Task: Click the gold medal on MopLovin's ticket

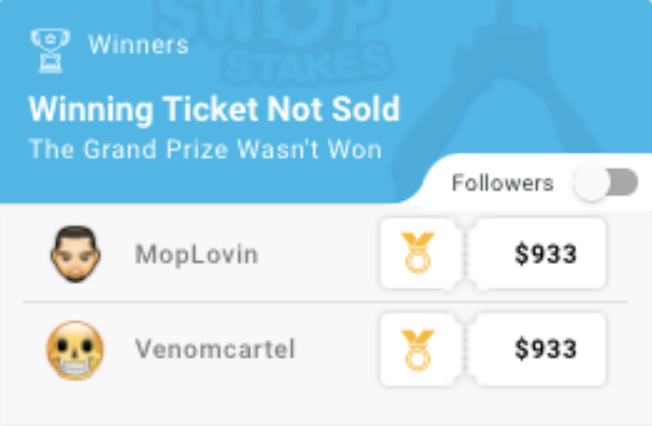Action: click(418, 253)
